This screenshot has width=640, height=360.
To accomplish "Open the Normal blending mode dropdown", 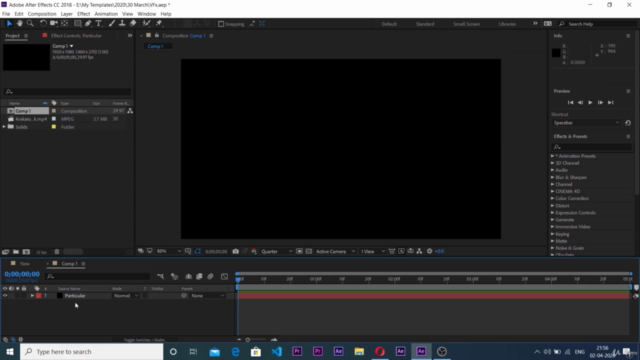I will point(126,296).
